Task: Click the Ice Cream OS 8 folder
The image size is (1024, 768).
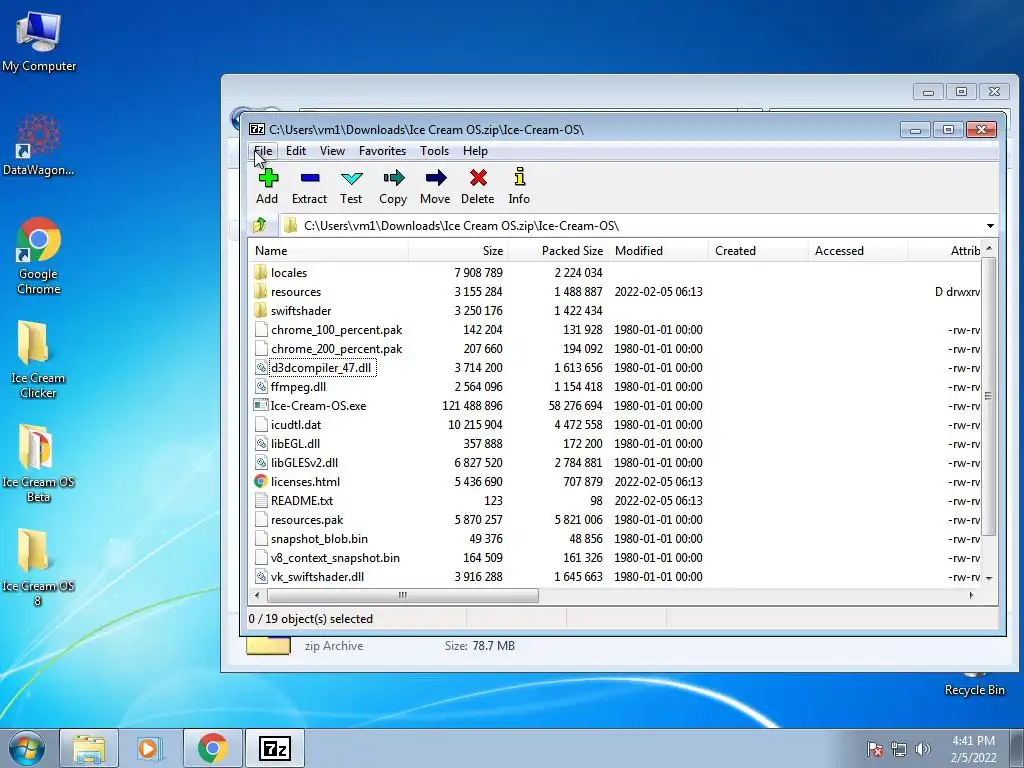Action: [x=38, y=567]
